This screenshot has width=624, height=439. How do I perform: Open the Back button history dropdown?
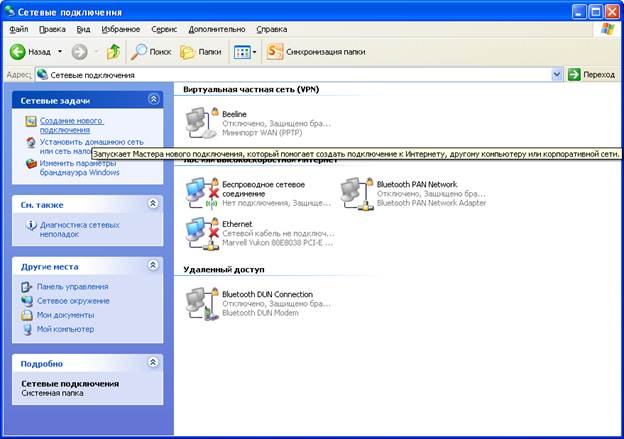tap(60, 52)
